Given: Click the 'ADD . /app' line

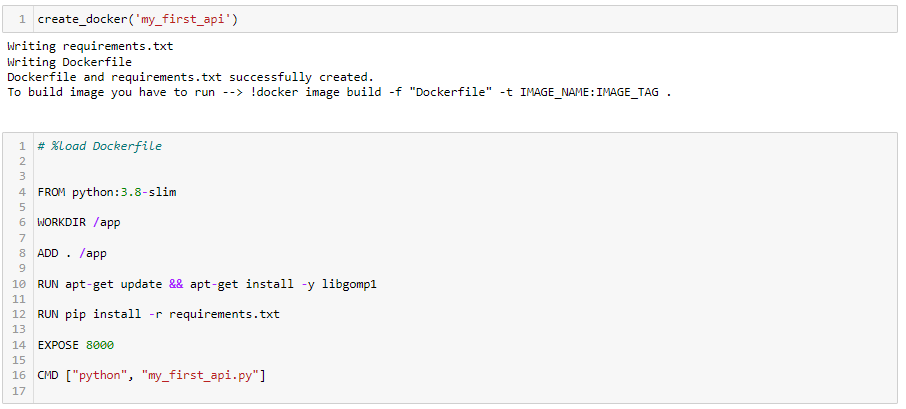Looking at the screenshot, I should (72, 253).
